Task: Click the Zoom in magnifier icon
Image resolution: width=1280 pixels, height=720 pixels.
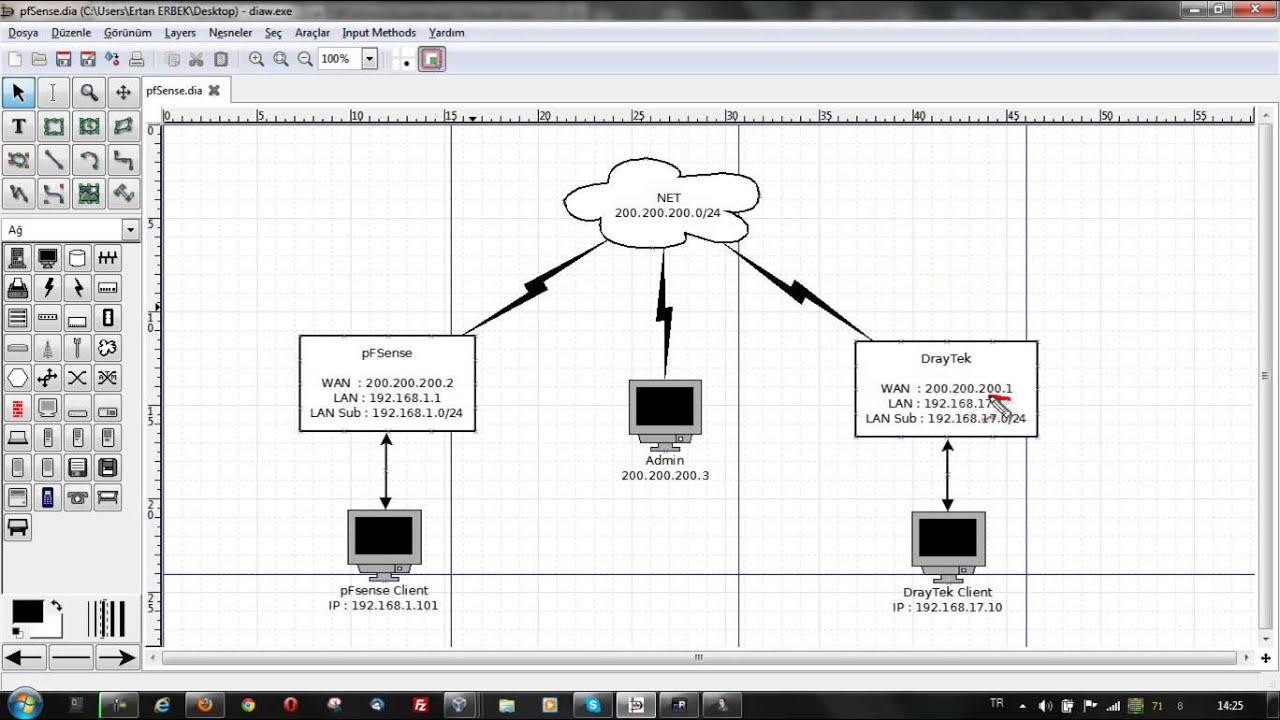Action: tap(256, 59)
